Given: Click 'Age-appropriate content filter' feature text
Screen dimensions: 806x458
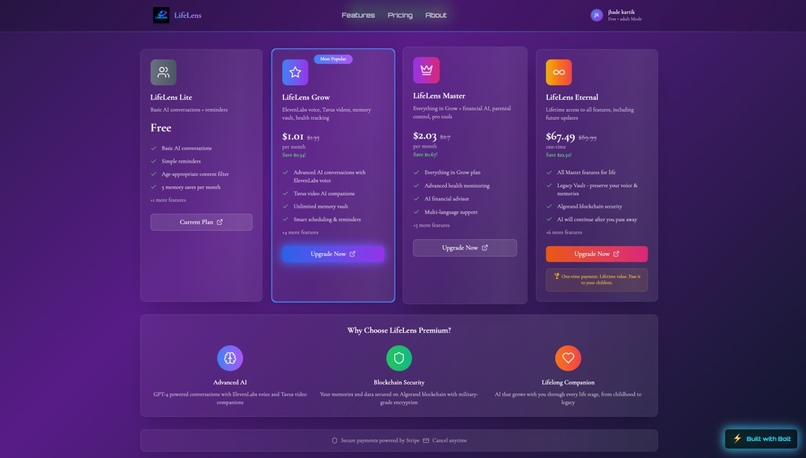Looking at the screenshot, I should (x=195, y=174).
